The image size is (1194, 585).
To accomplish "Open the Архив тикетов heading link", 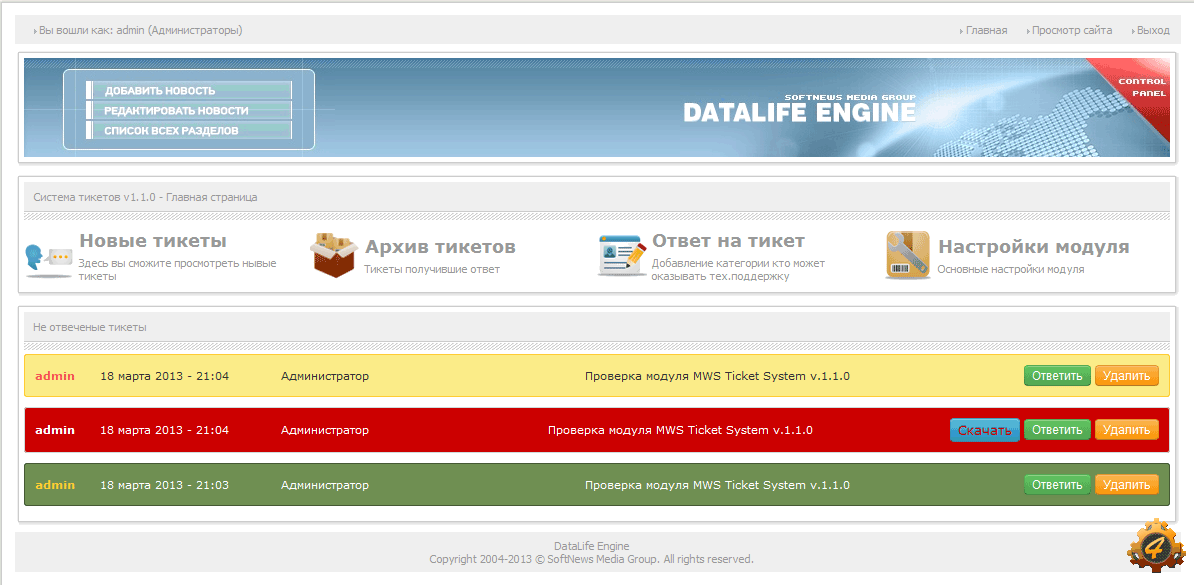I will tap(440, 247).
